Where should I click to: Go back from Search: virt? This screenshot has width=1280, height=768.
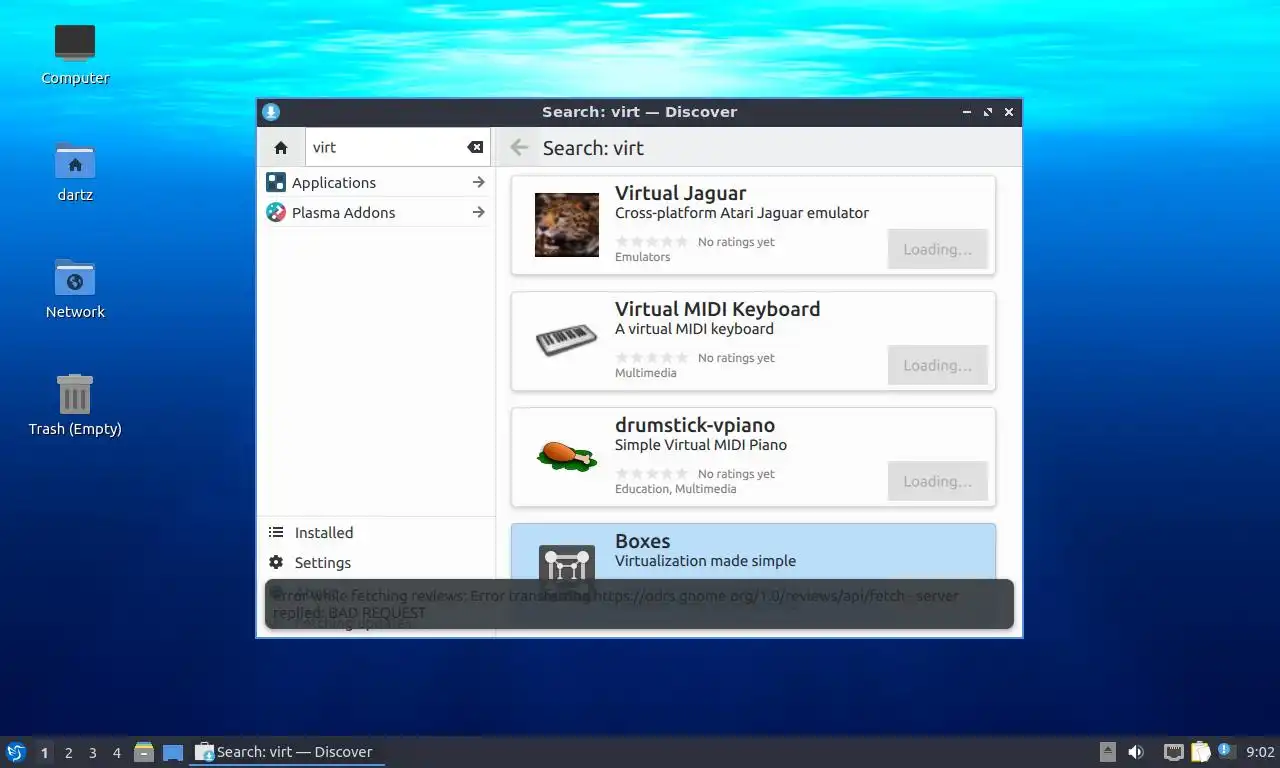click(519, 148)
